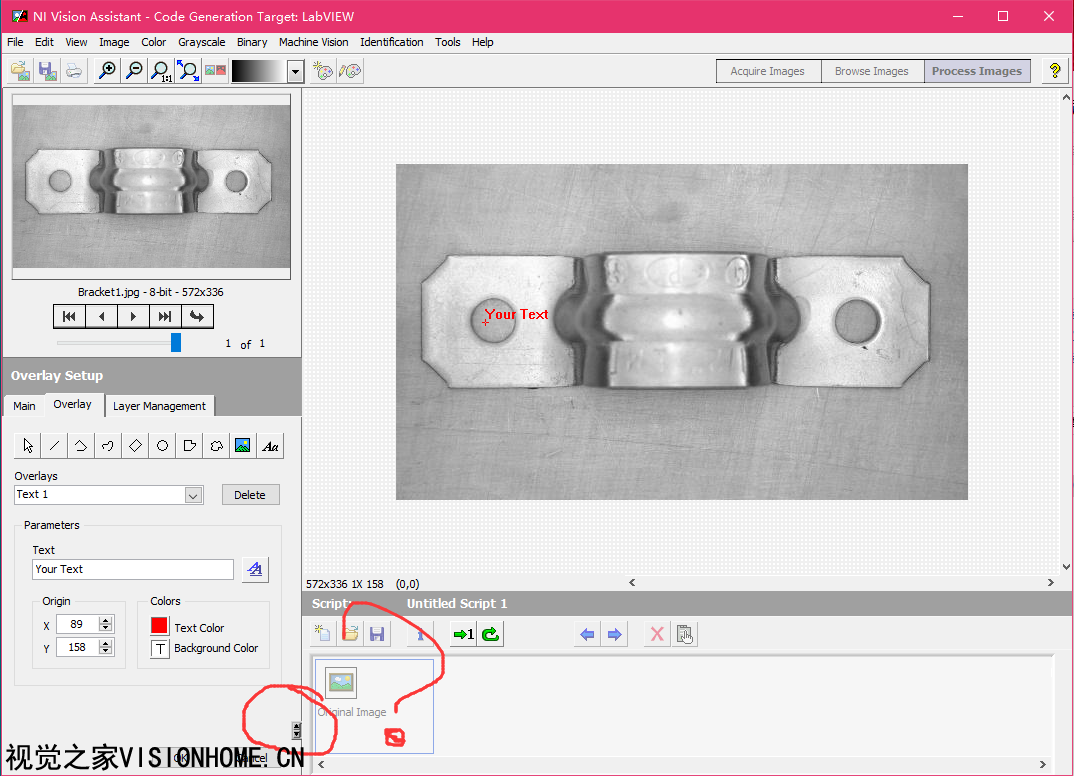This screenshot has width=1074, height=776.
Task: Go to first image in browser
Action: [69, 316]
